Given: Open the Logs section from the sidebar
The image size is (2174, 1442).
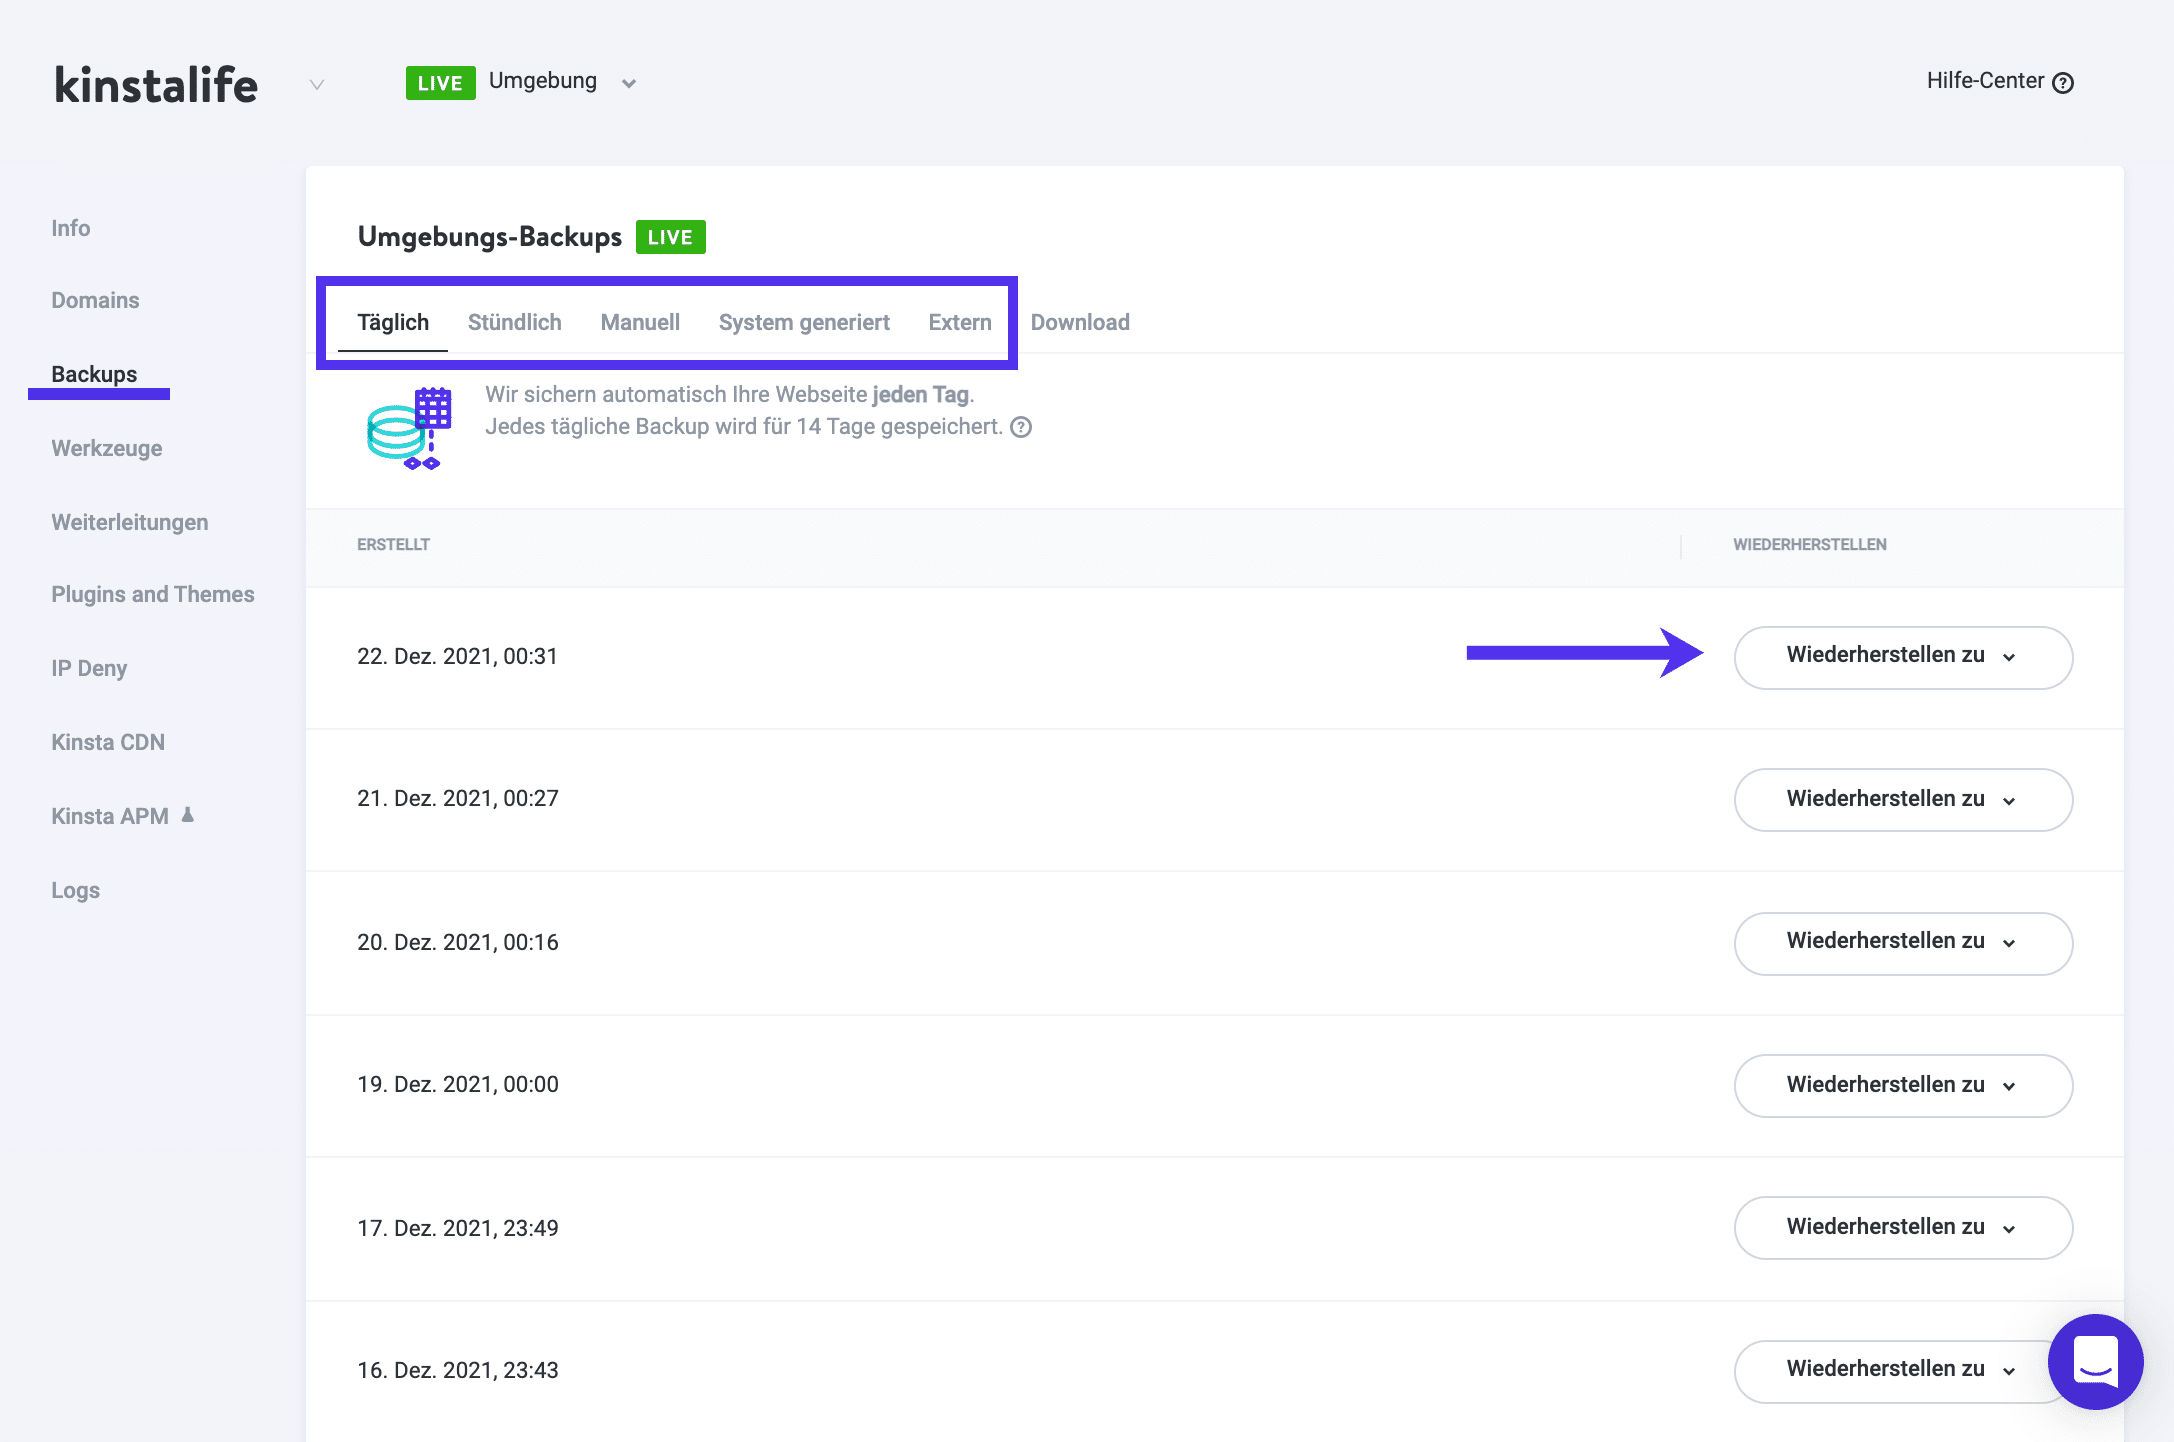Looking at the screenshot, I should pyautogui.click(x=75, y=890).
